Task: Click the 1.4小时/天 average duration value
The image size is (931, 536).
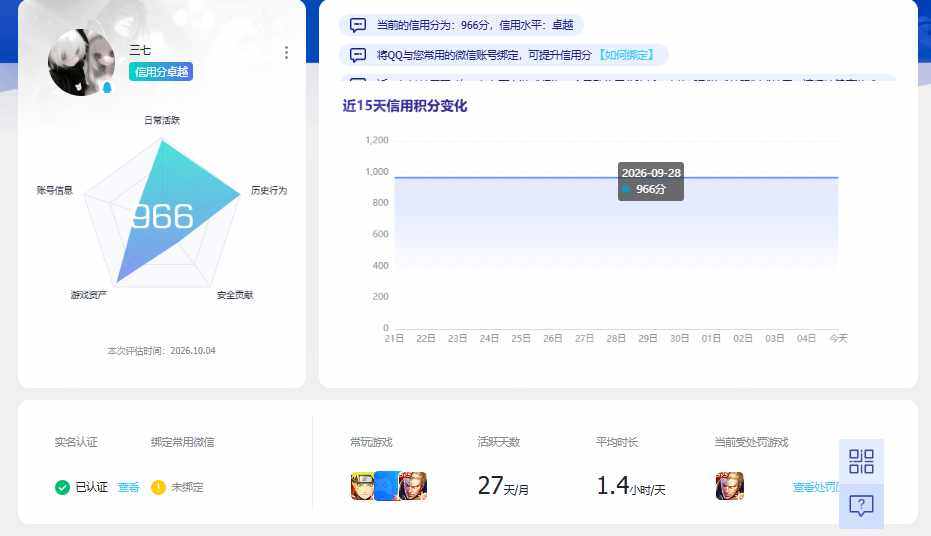Action: (x=631, y=486)
